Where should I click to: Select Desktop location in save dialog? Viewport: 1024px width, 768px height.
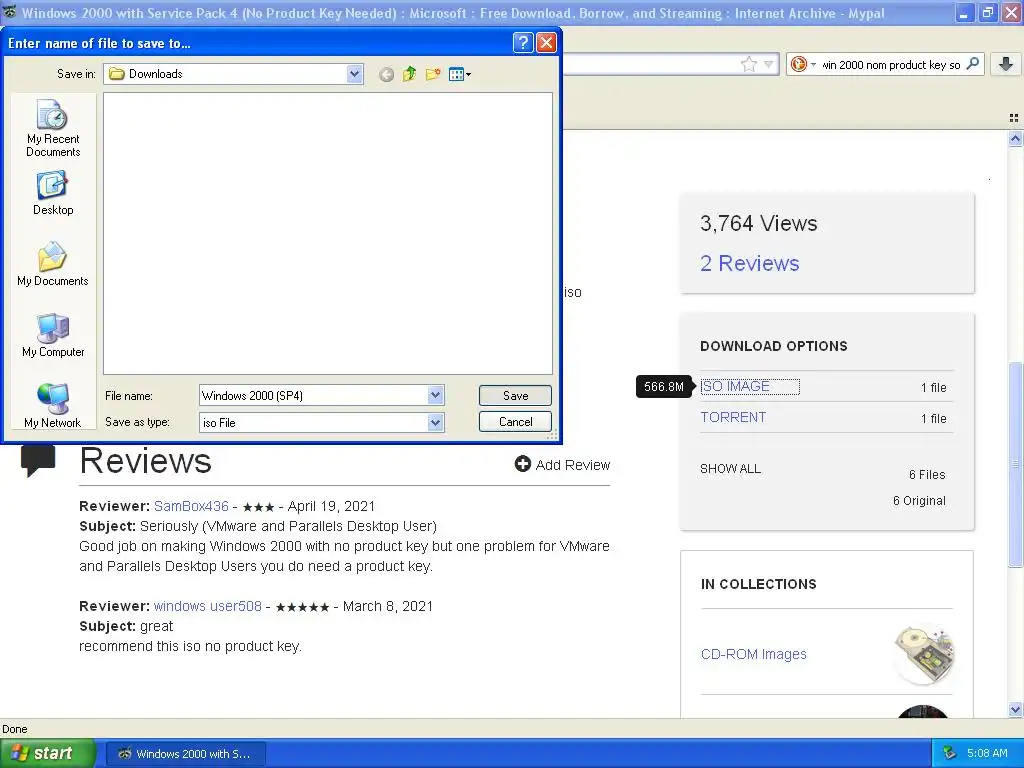[x=53, y=193]
